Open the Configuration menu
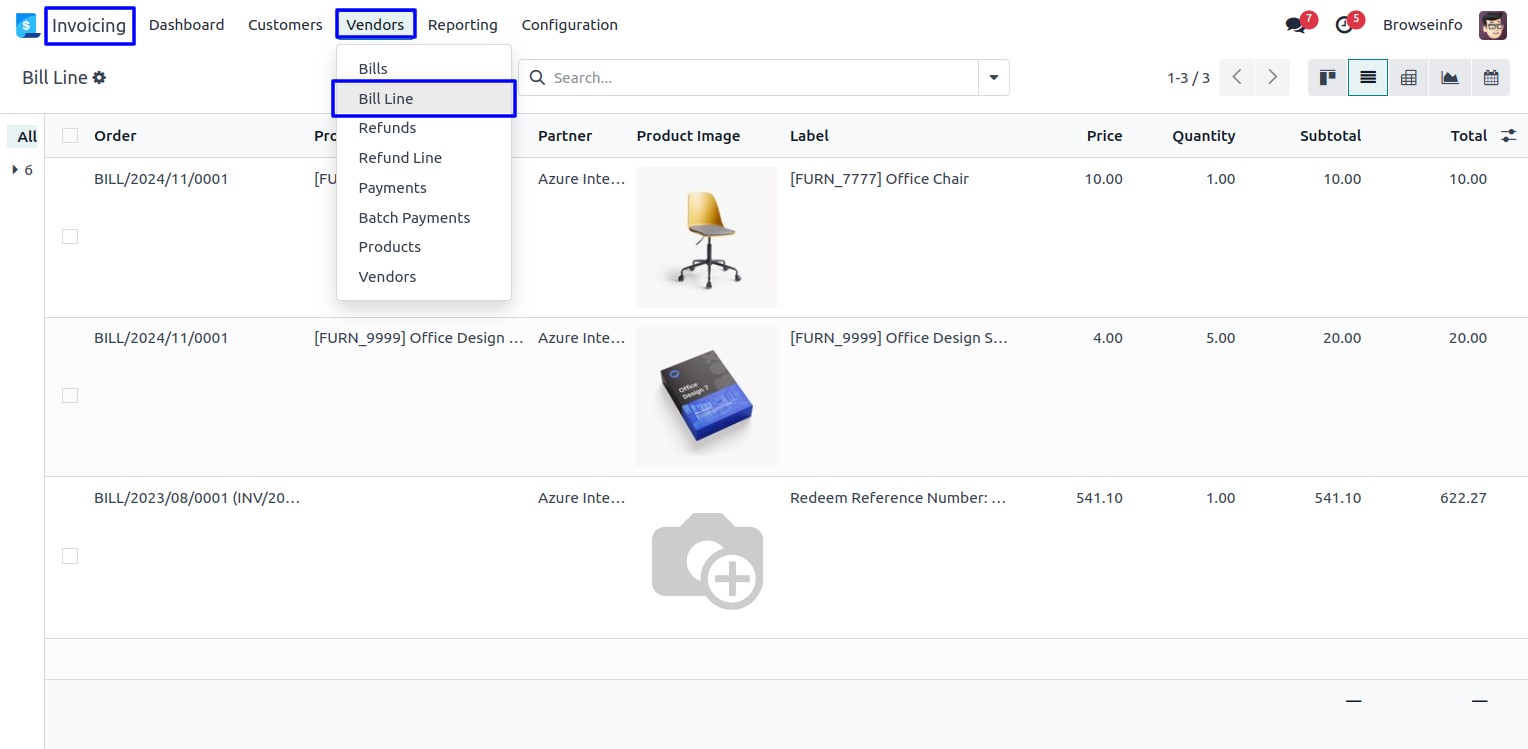1528x749 pixels. (x=570, y=25)
